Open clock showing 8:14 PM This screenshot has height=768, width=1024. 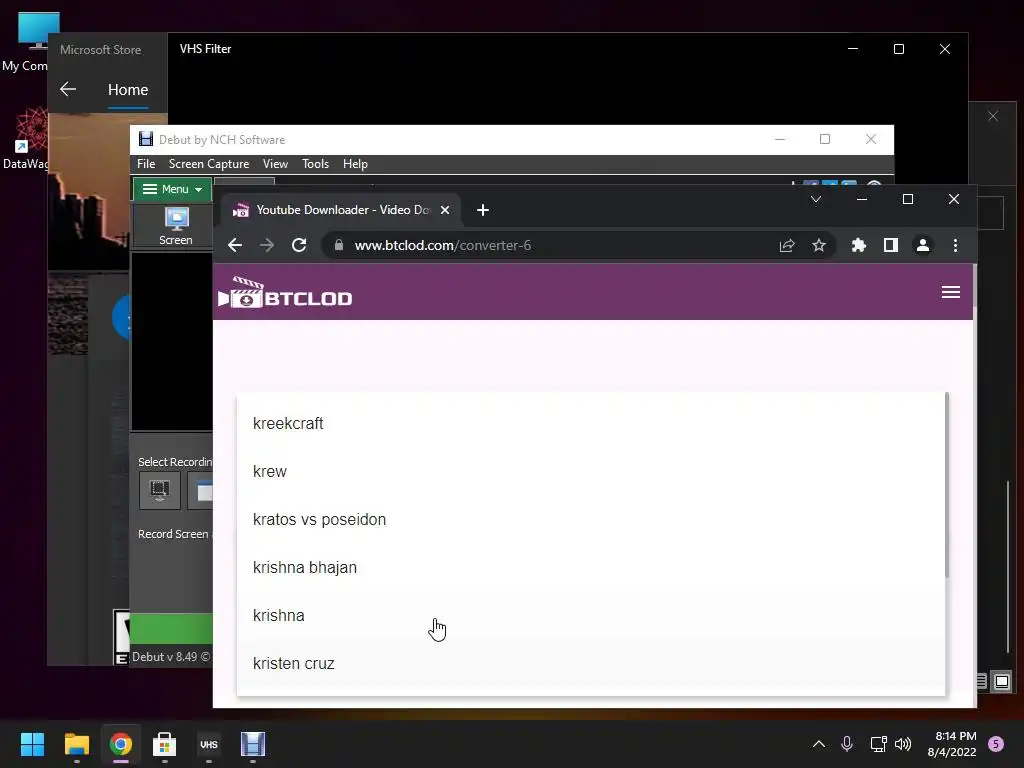click(952, 744)
